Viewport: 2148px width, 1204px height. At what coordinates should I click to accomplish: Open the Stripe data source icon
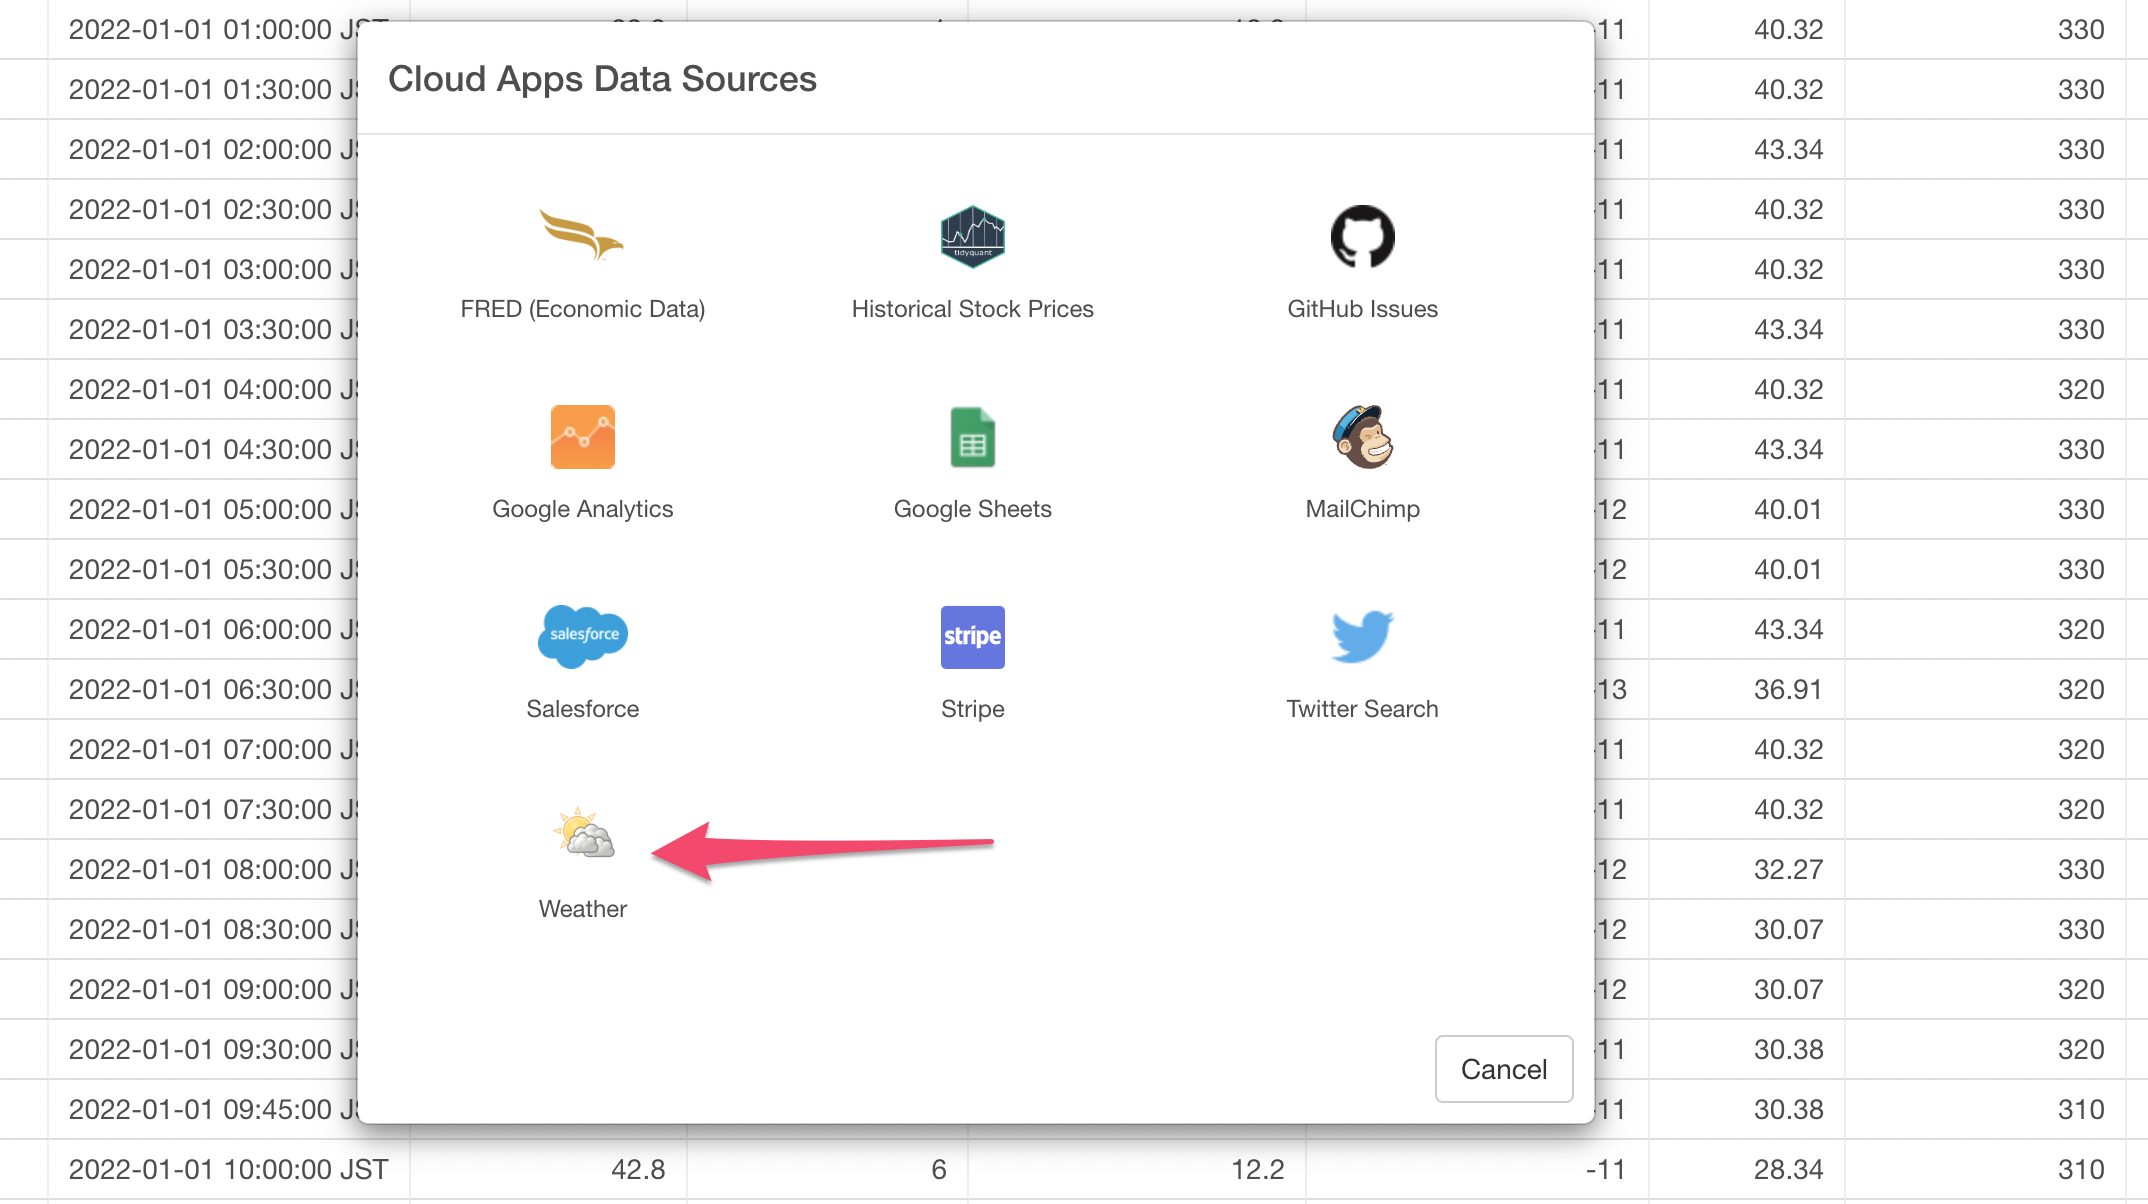[x=972, y=637]
